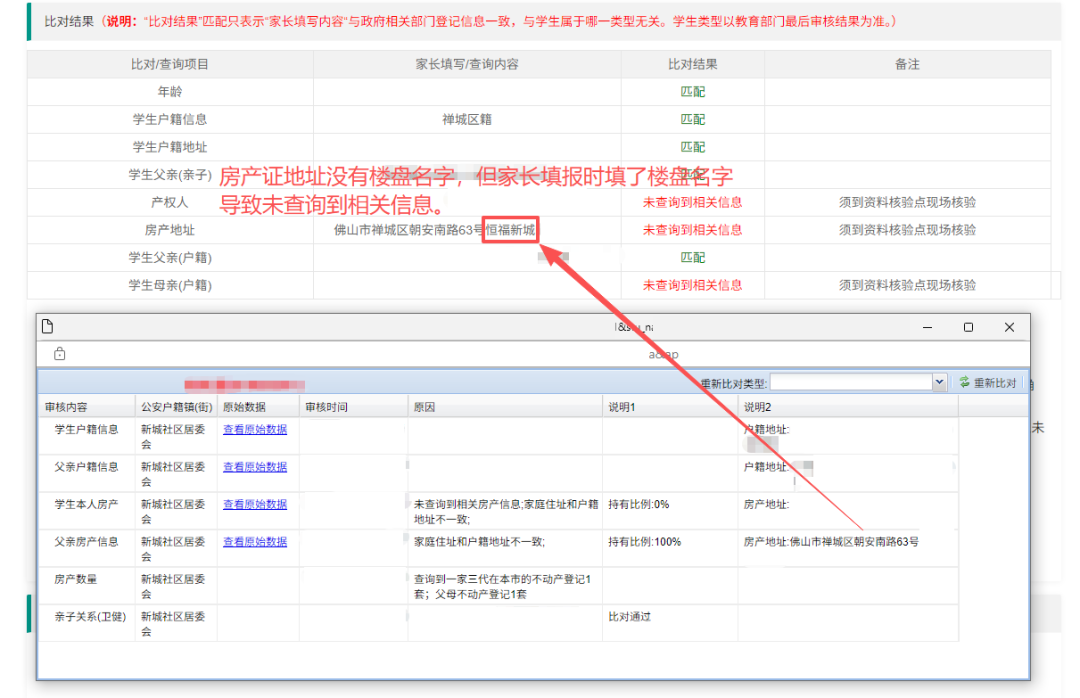
Task: Select the 学生户籍信息 row label
Action: [86, 429]
